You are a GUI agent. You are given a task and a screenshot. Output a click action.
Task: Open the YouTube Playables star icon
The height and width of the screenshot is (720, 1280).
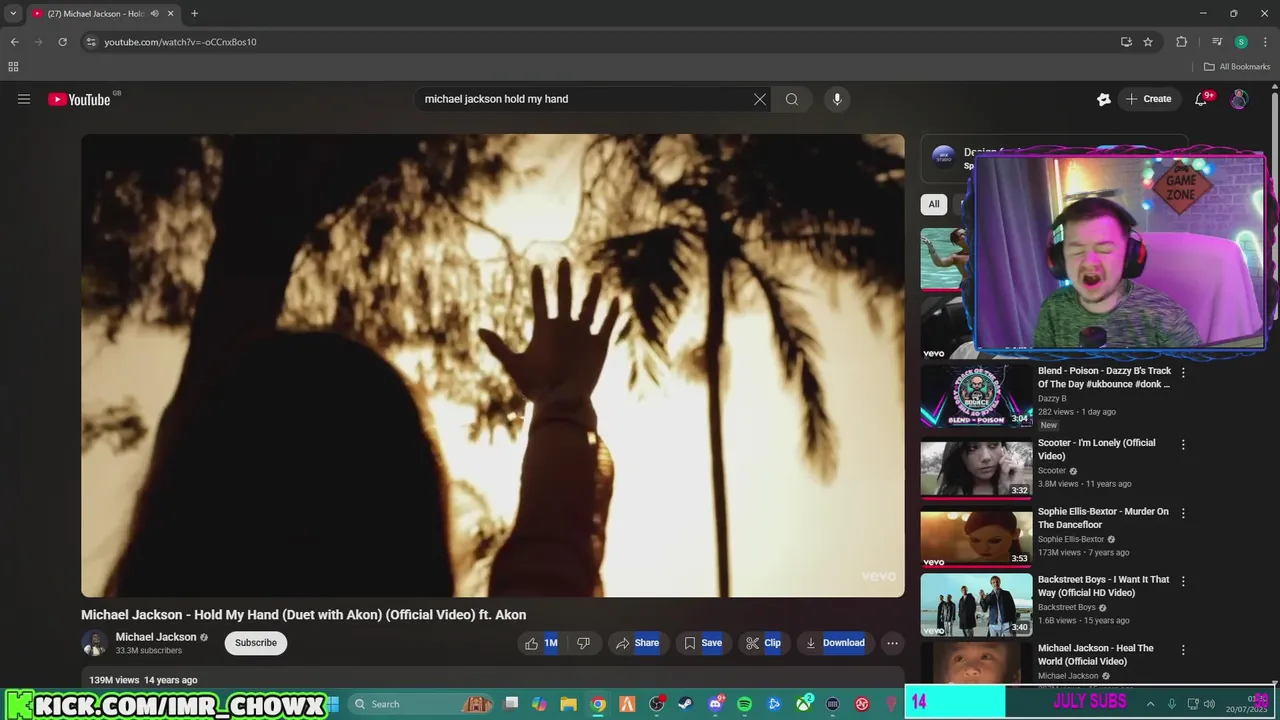coord(1104,99)
